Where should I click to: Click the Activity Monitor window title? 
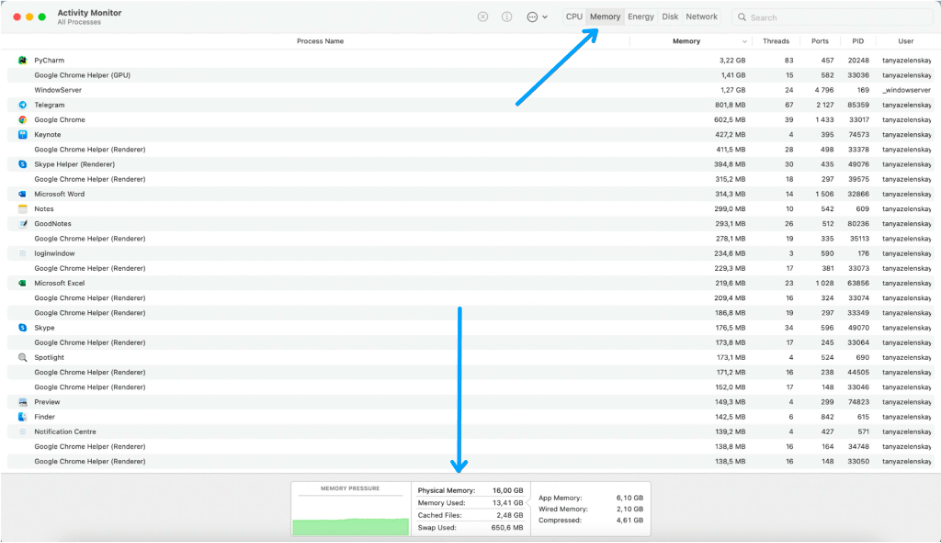click(89, 13)
